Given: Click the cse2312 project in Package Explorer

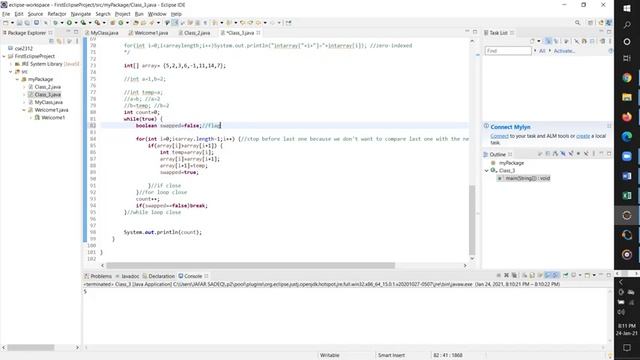Looking at the screenshot, I should tap(24, 49).
